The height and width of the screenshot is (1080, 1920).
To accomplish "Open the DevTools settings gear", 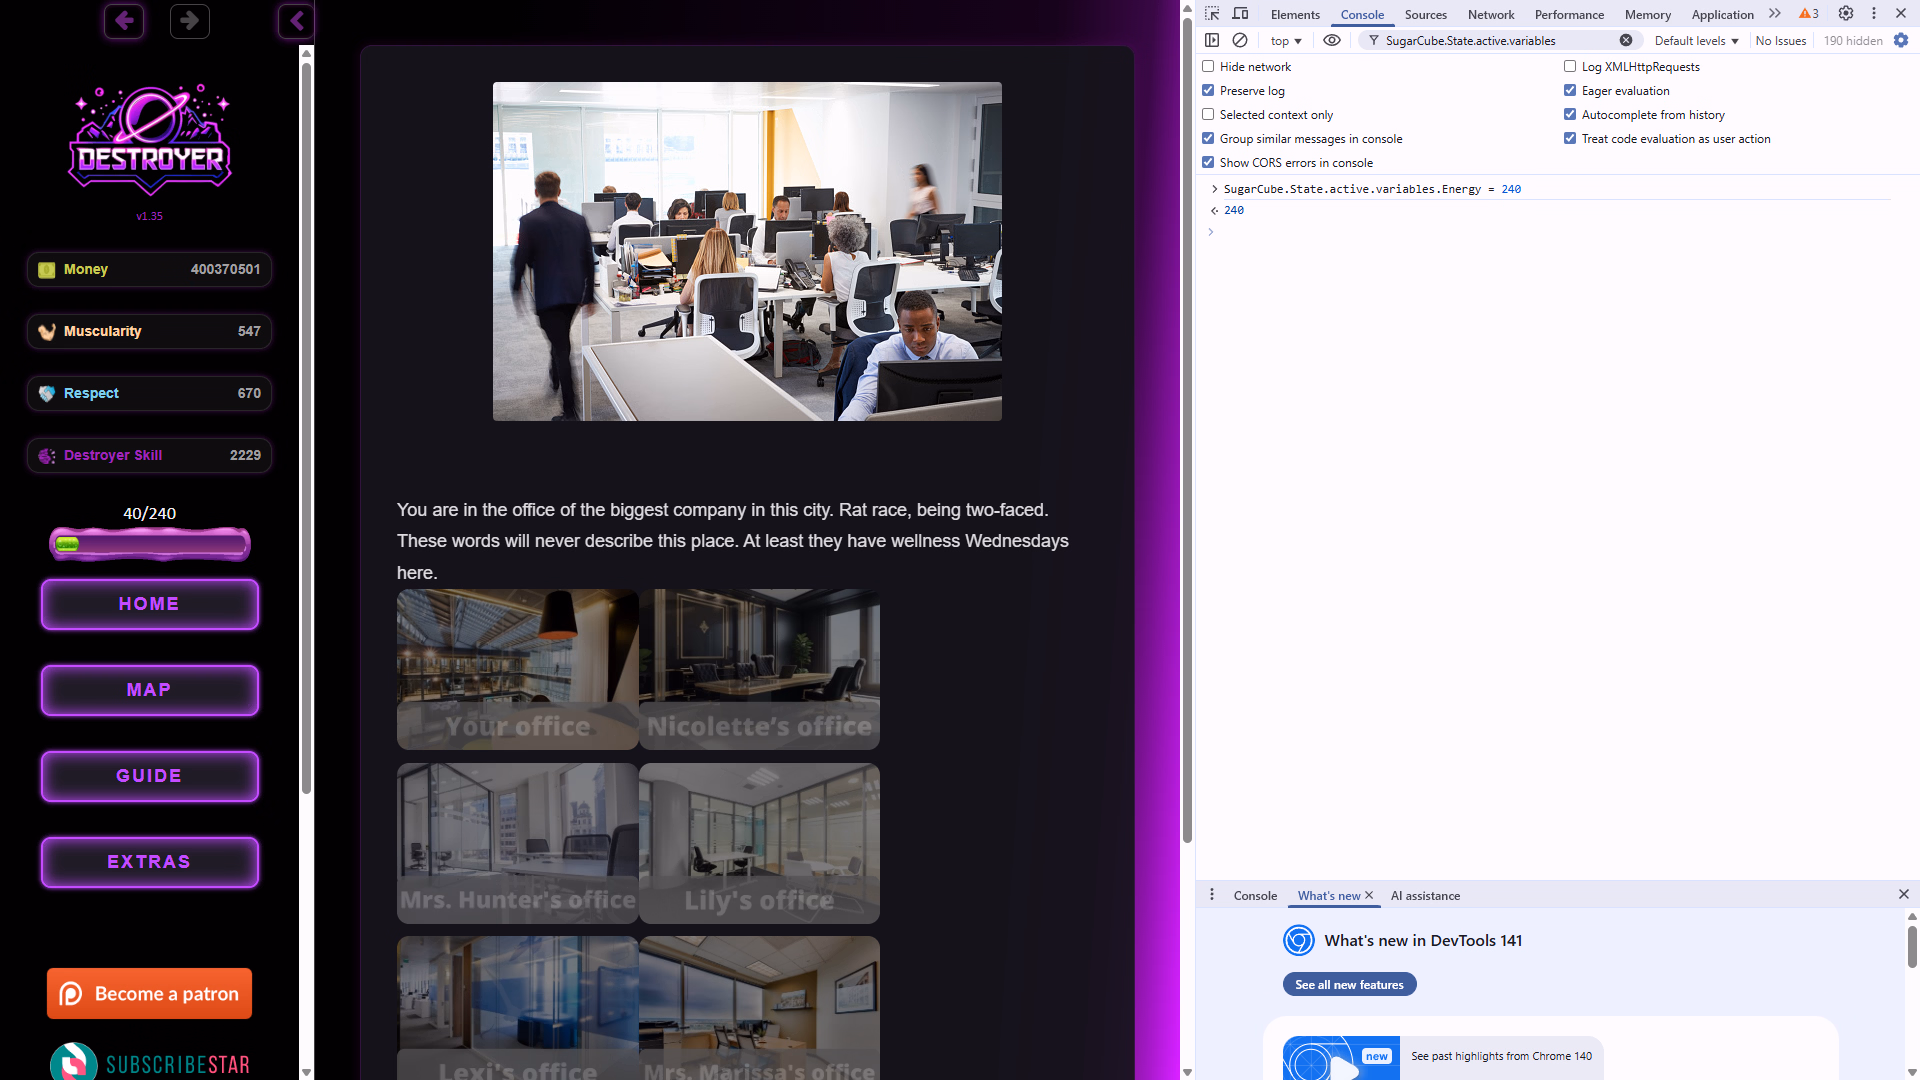I will [1846, 14].
